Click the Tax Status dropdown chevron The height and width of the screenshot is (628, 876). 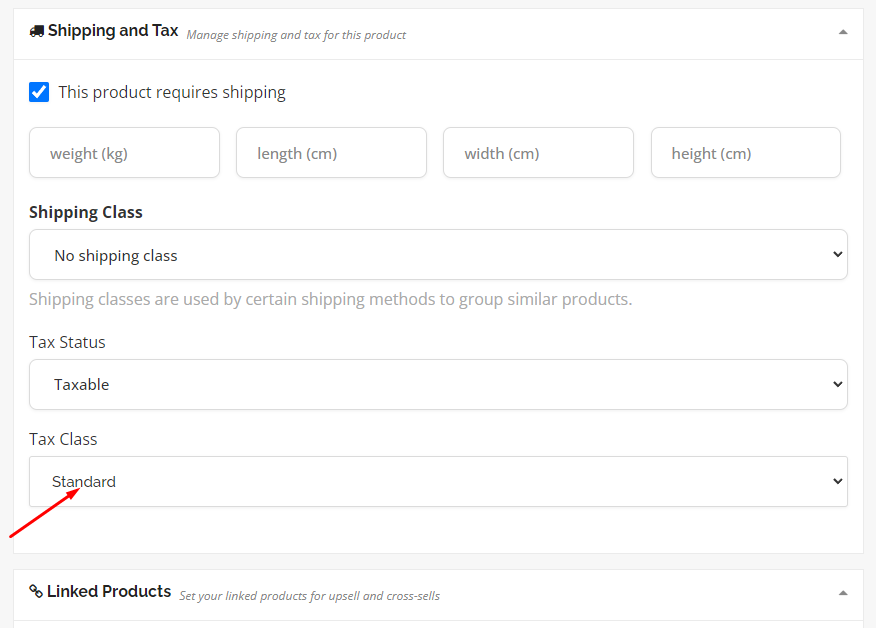pyautogui.click(x=837, y=384)
